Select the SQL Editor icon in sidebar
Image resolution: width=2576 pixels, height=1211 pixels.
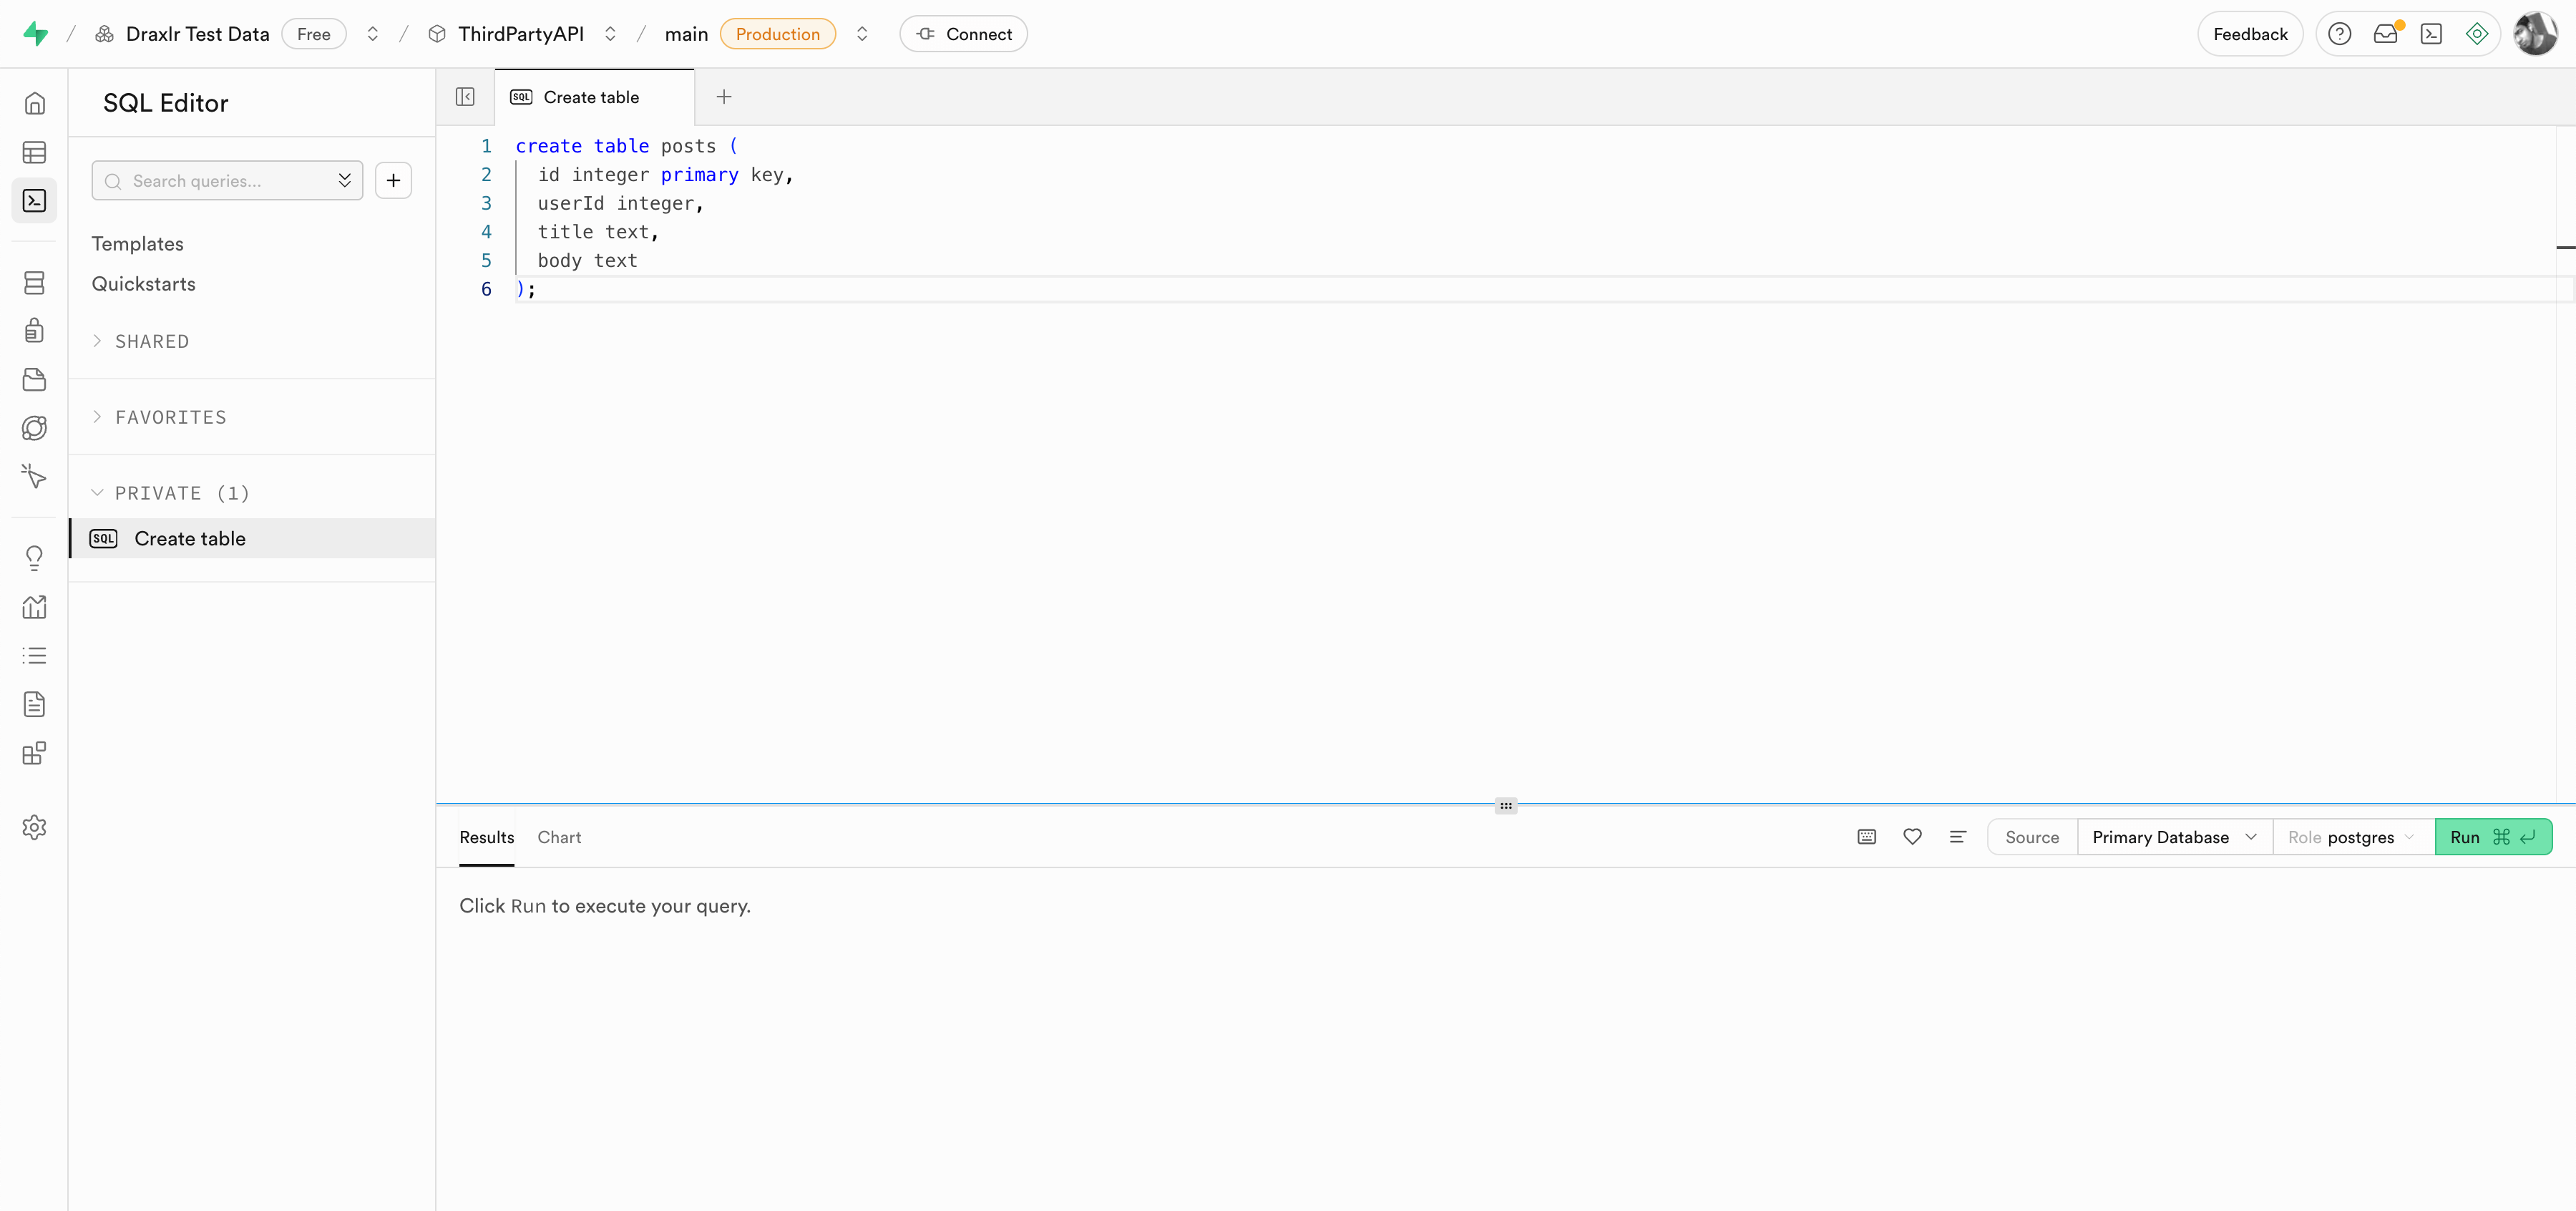click(34, 200)
